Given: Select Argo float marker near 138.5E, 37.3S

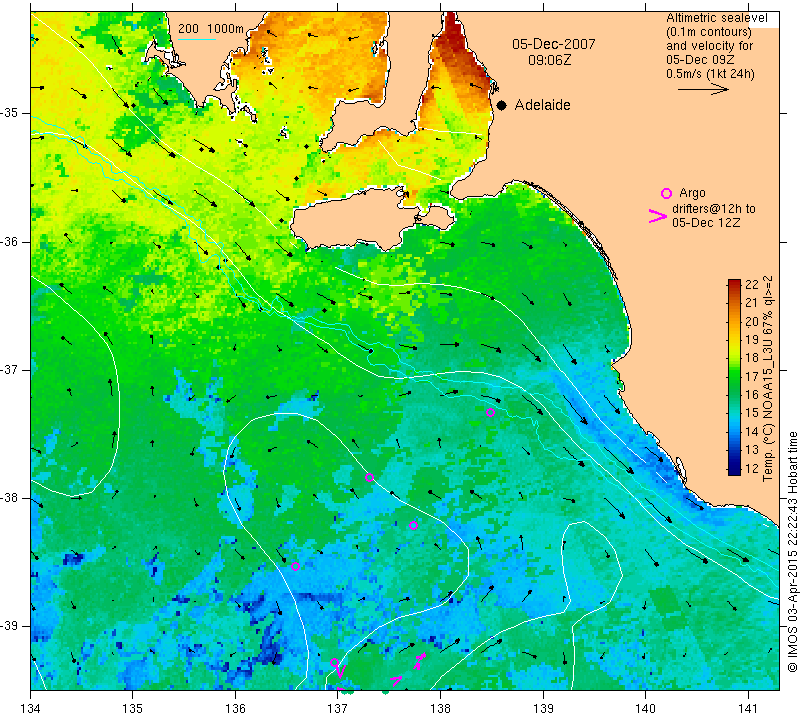Looking at the screenshot, I should pos(490,412).
